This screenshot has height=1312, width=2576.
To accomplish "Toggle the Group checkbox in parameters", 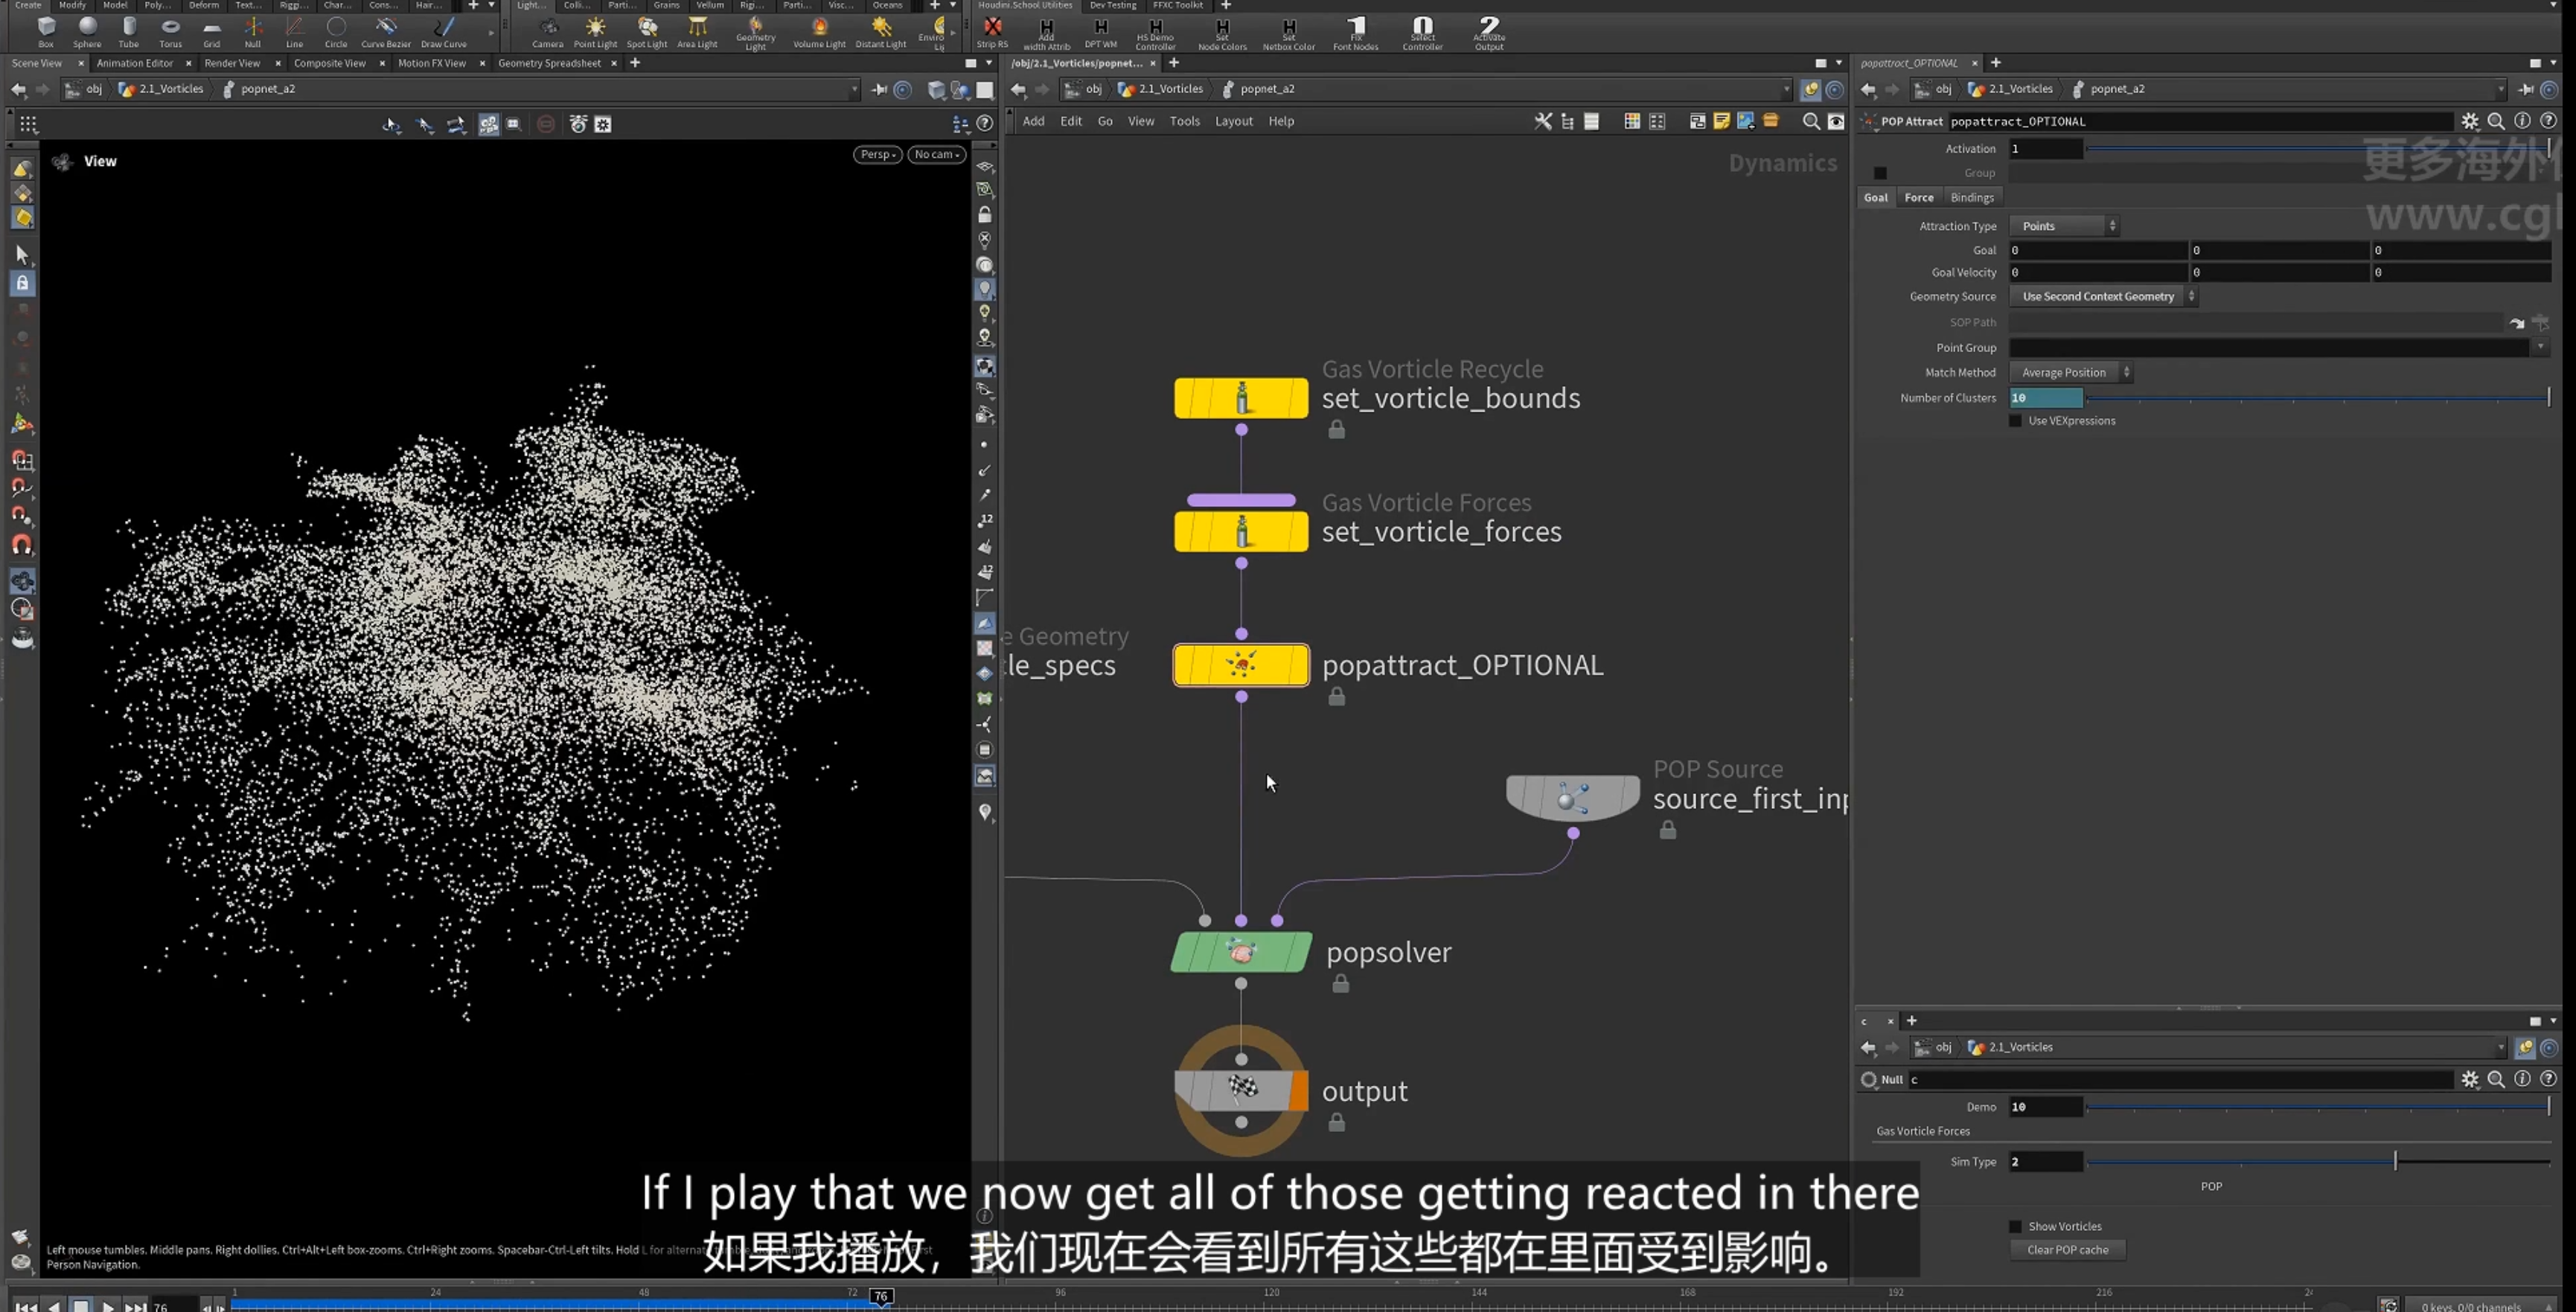I will click(x=1880, y=173).
